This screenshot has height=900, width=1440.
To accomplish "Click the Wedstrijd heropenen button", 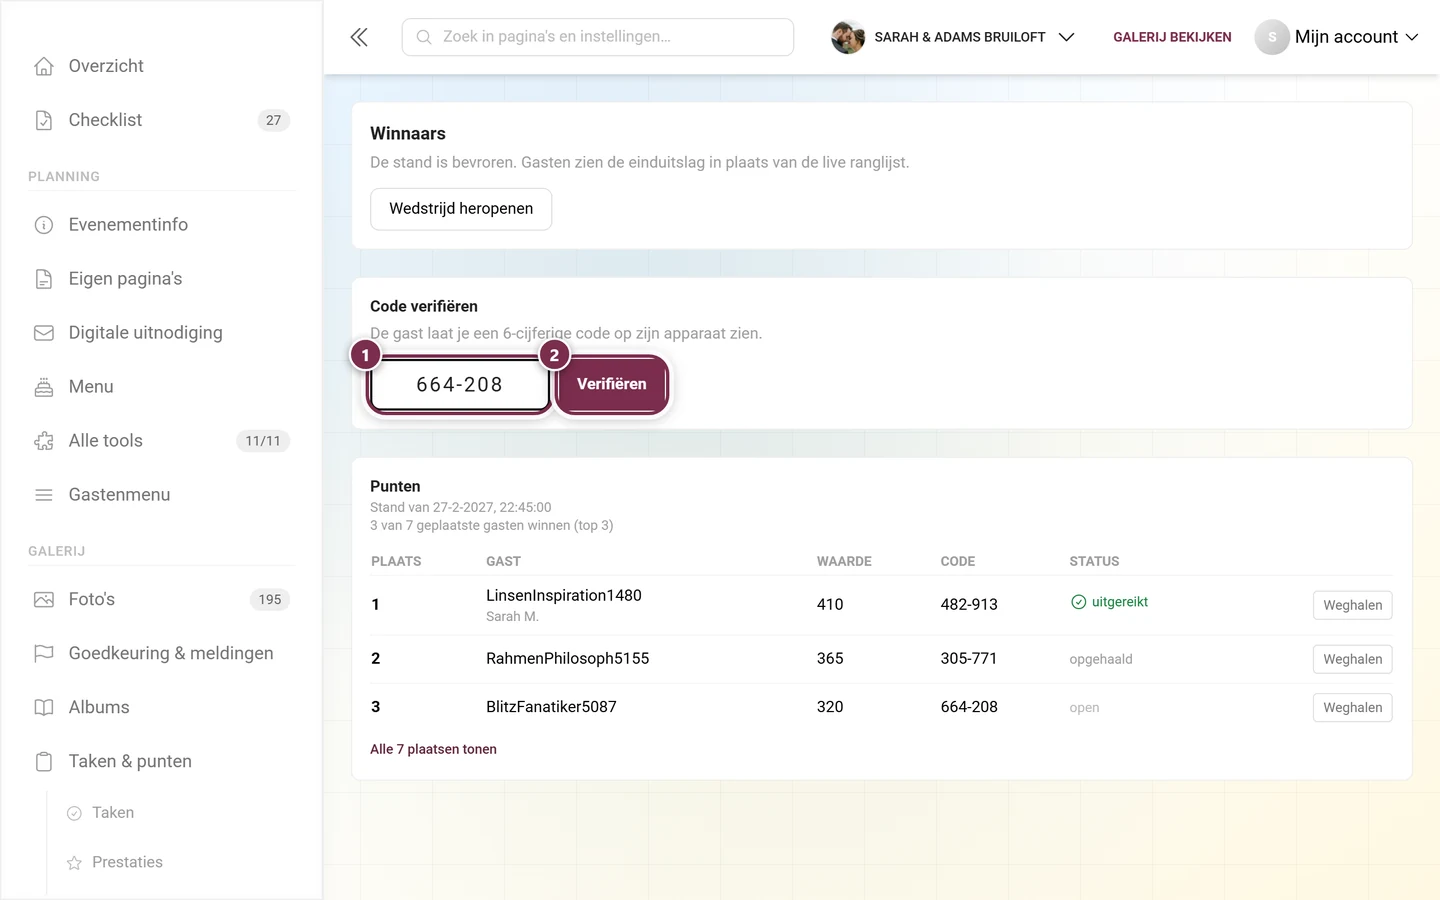I will (x=461, y=209).
